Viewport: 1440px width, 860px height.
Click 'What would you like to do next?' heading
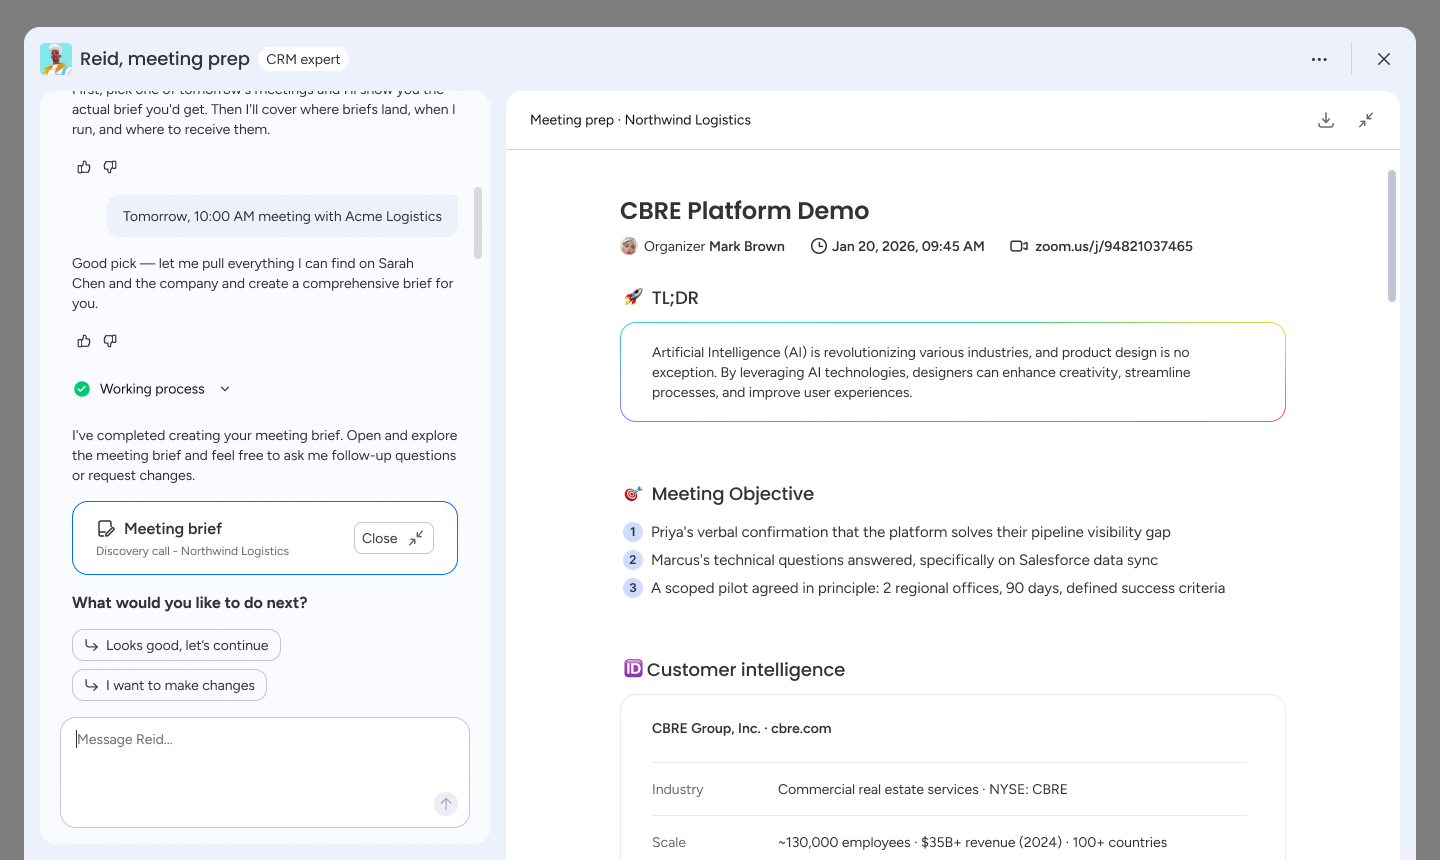190,603
